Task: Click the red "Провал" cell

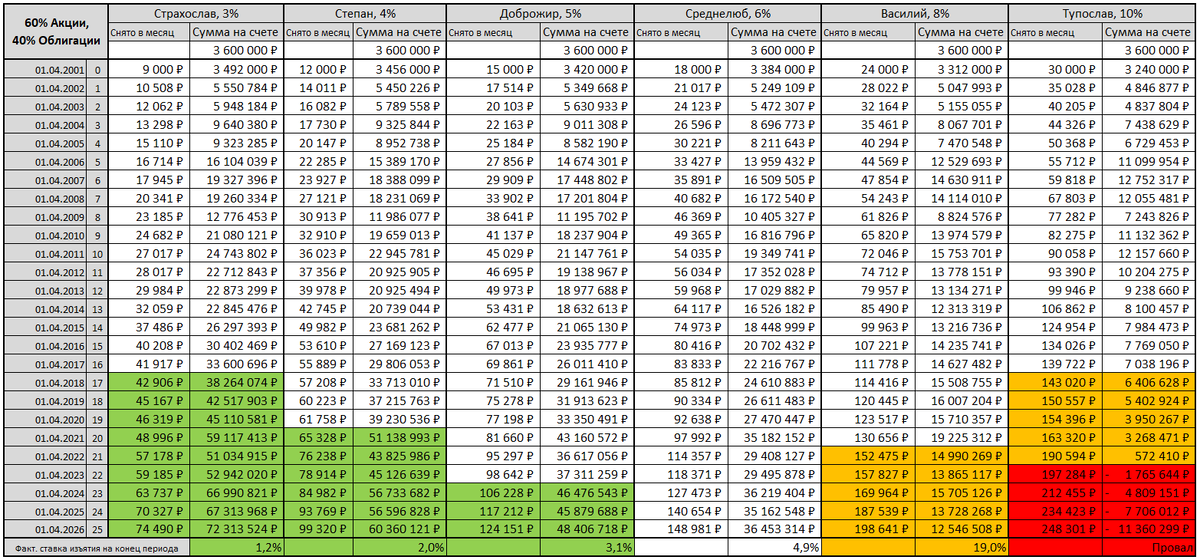Action: [1149, 548]
